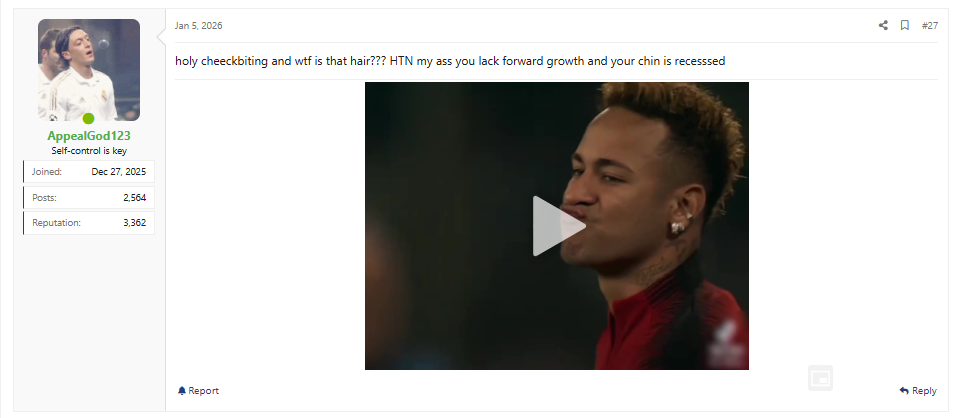Screen dimensions: 960x418
Task: Play the embedded video
Action: (557, 226)
